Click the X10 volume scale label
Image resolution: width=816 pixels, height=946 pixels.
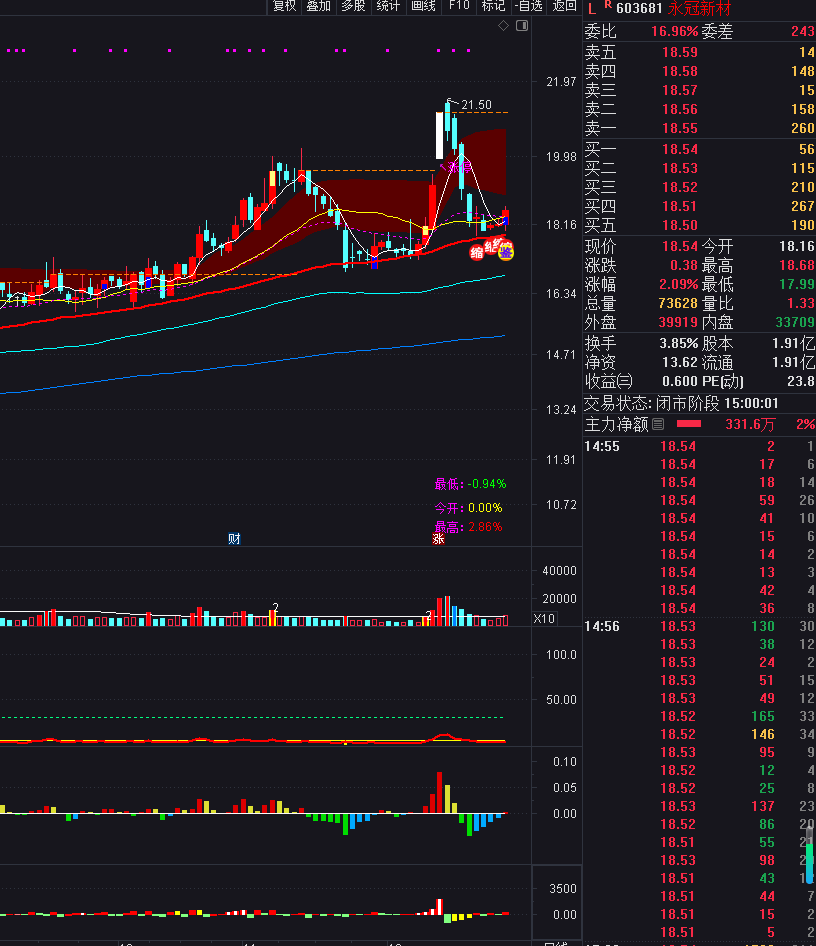pos(544,619)
